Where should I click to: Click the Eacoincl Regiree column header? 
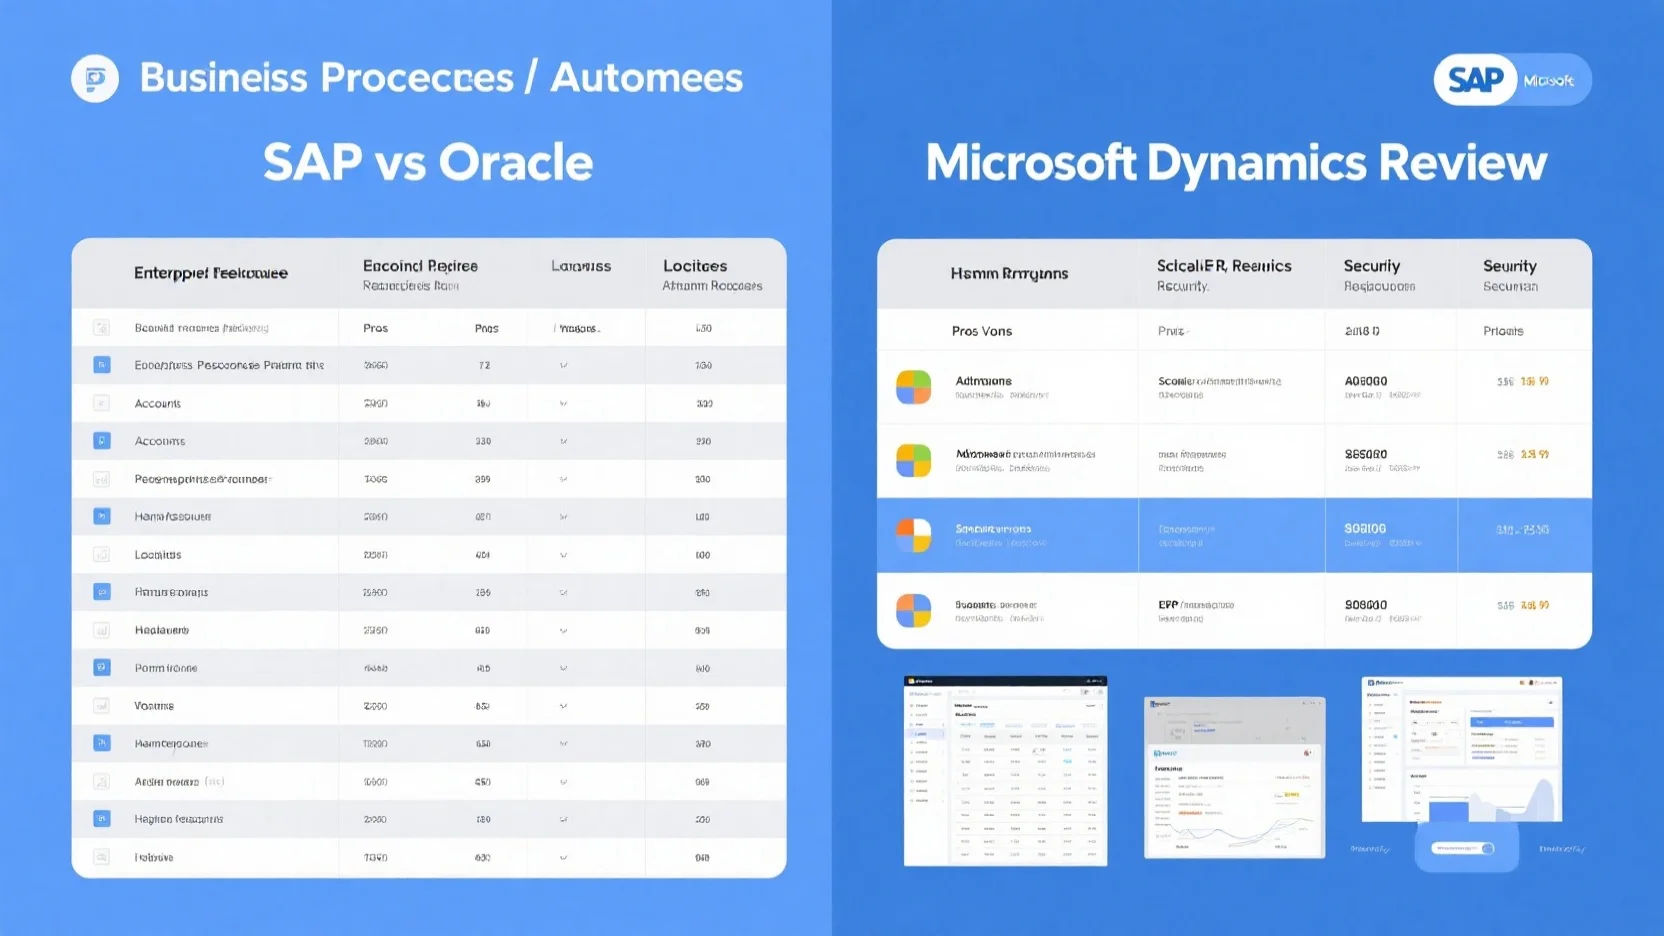pos(420,266)
